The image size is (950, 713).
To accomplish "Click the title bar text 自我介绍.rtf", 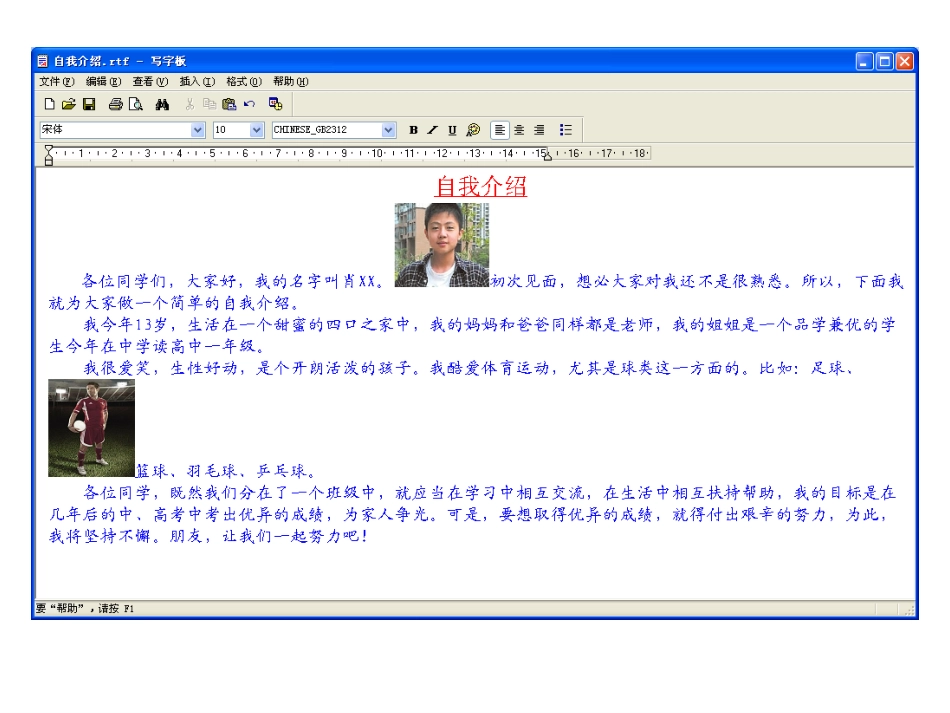I will tap(91, 61).
